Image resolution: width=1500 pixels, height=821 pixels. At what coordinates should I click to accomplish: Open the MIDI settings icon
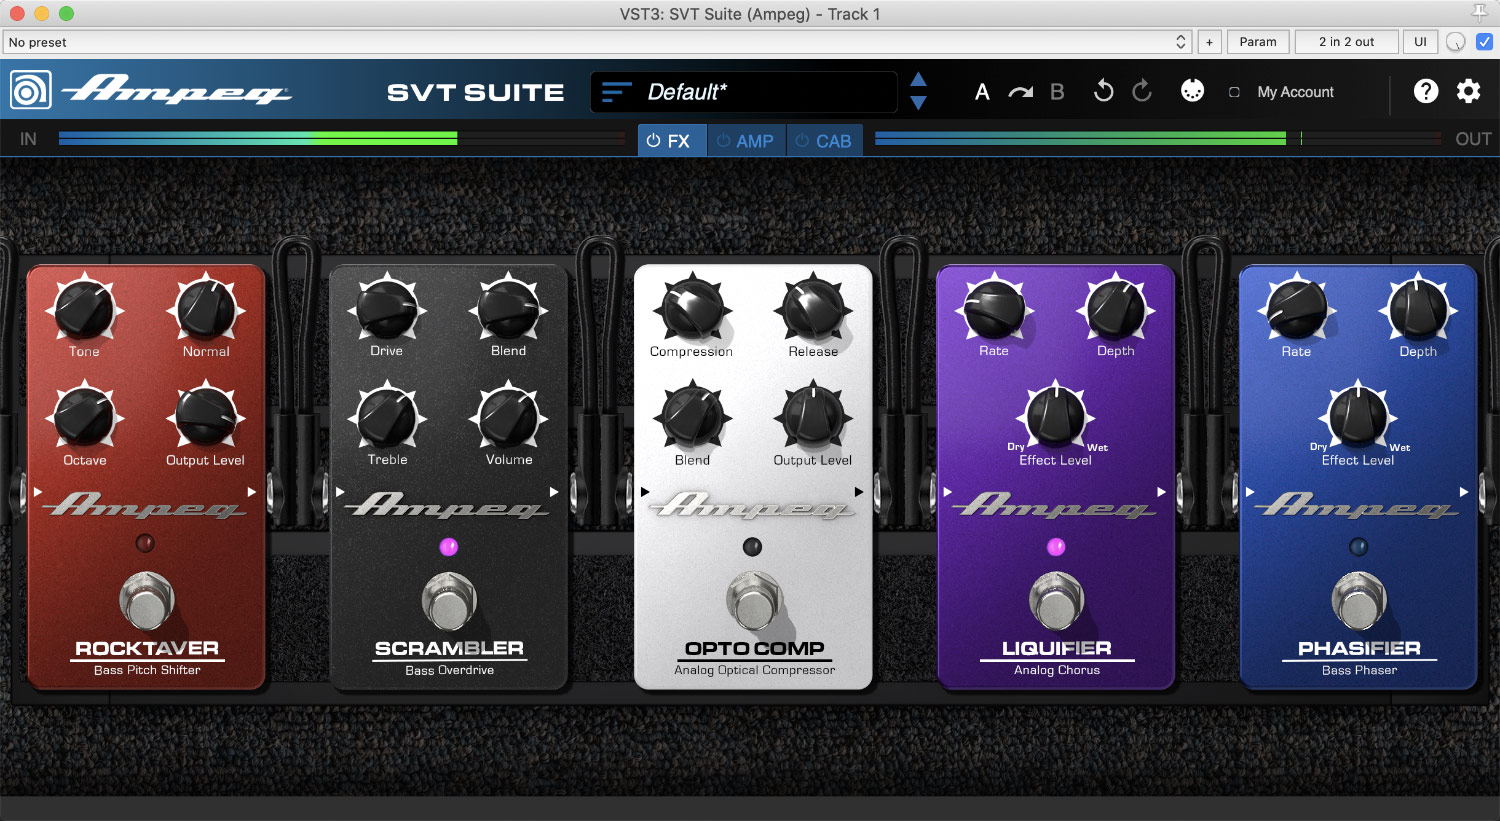[x=1192, y=91]
